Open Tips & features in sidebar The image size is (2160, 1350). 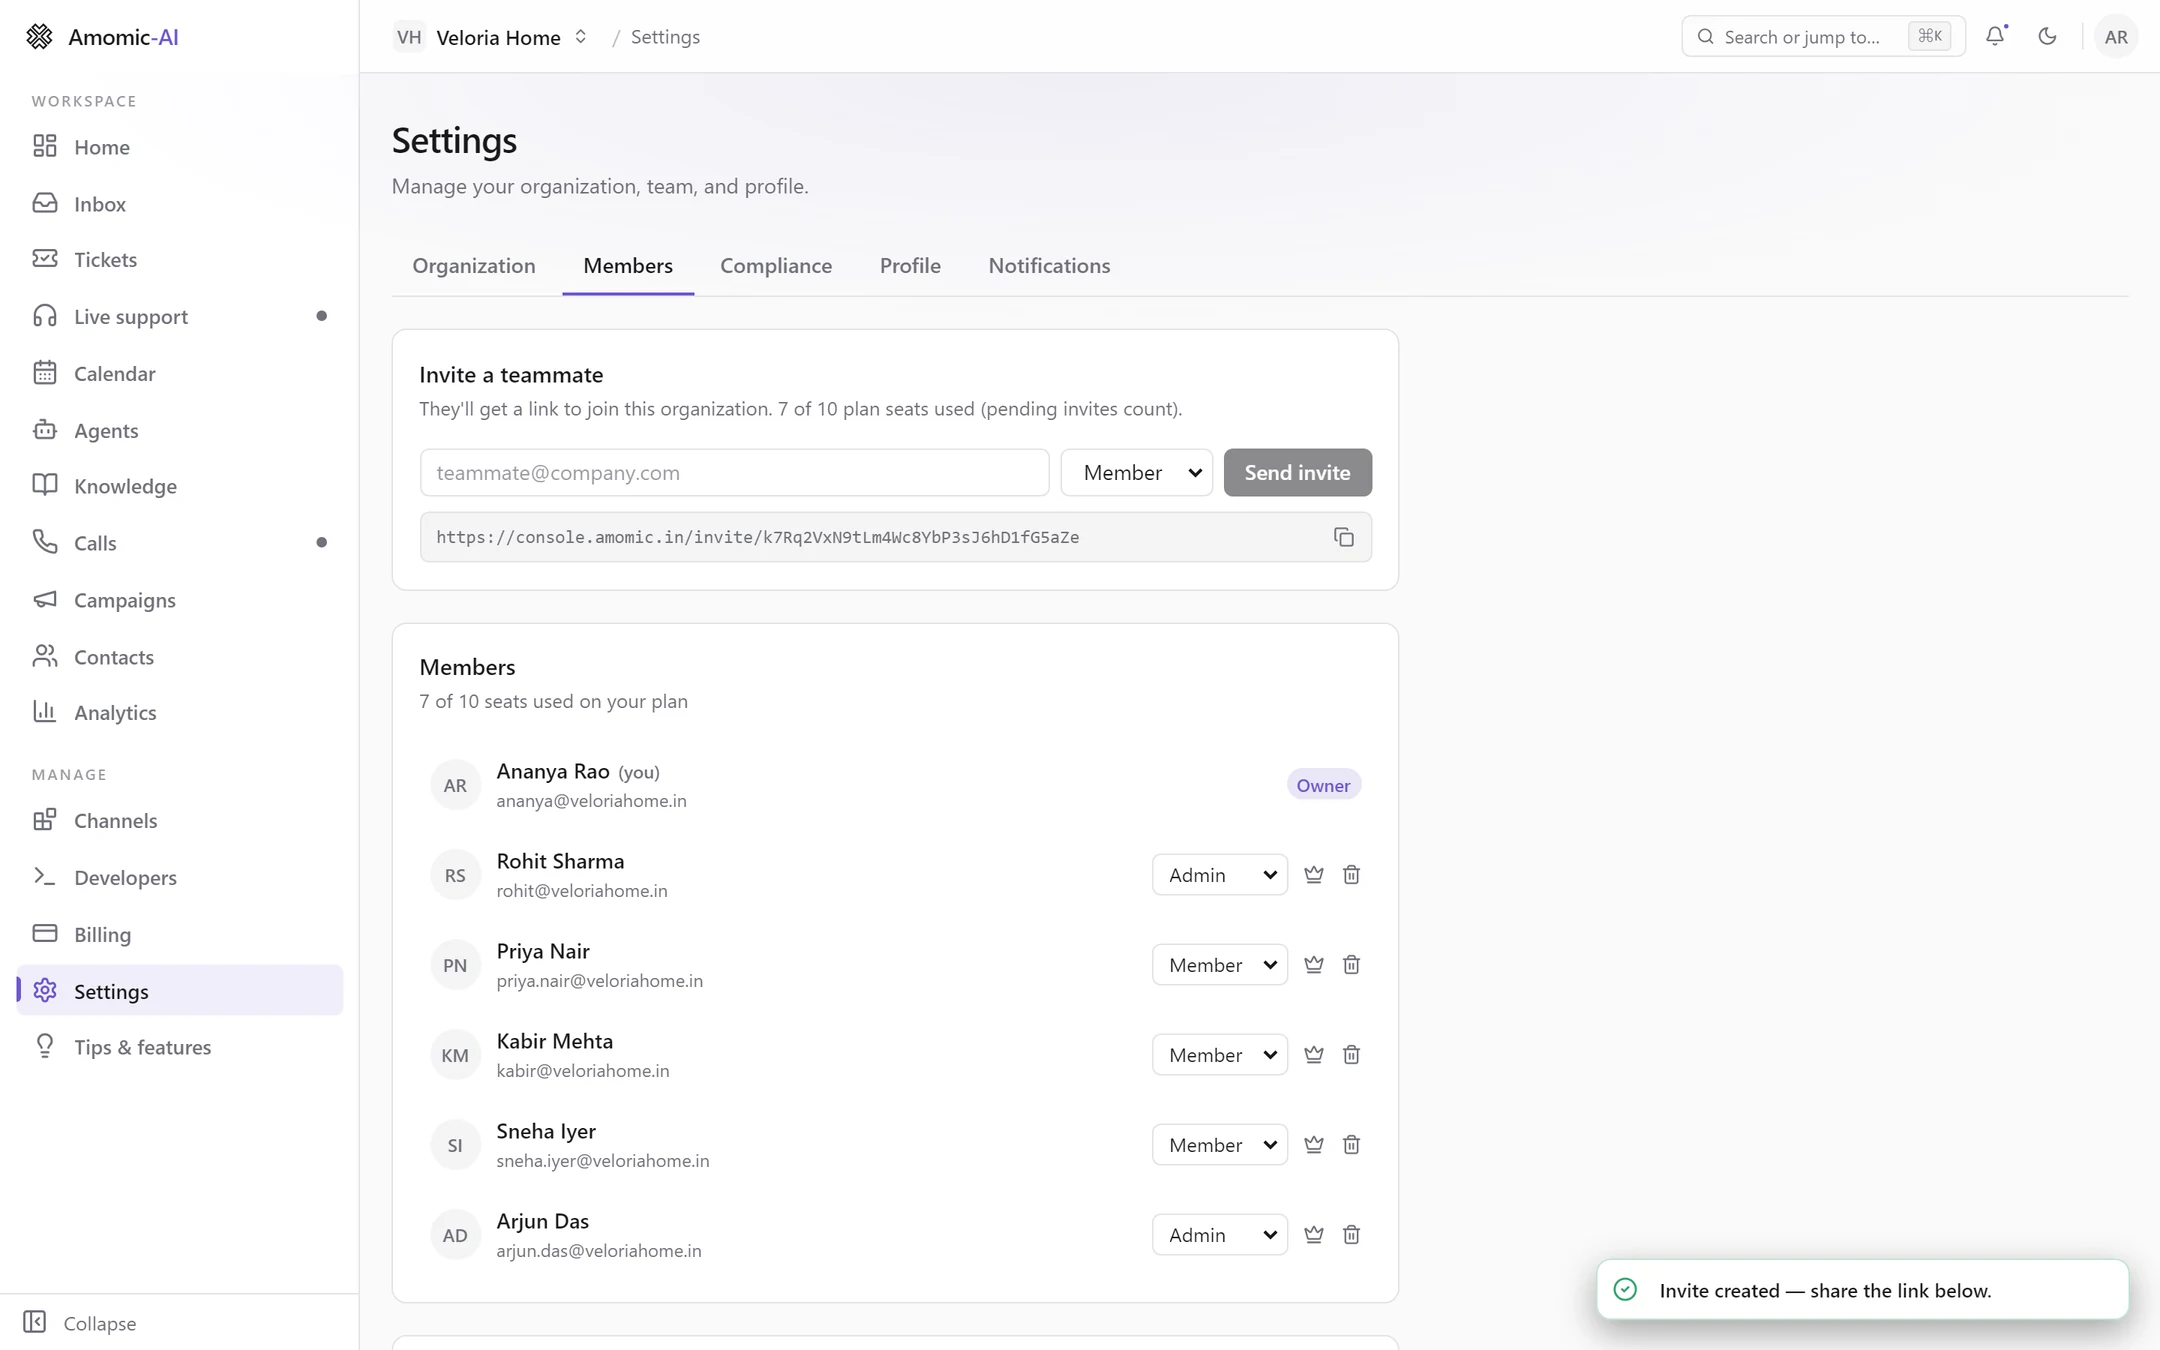coord(180,1047)
